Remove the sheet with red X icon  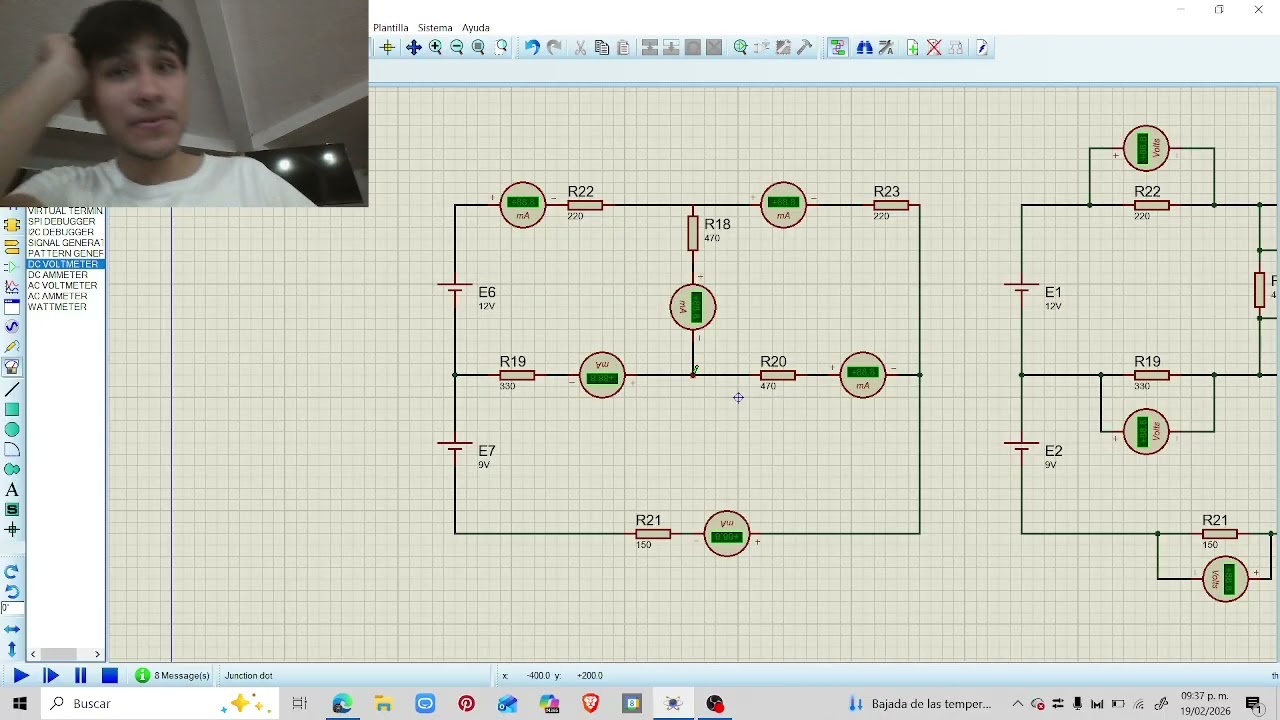click(x=934, y=47)
